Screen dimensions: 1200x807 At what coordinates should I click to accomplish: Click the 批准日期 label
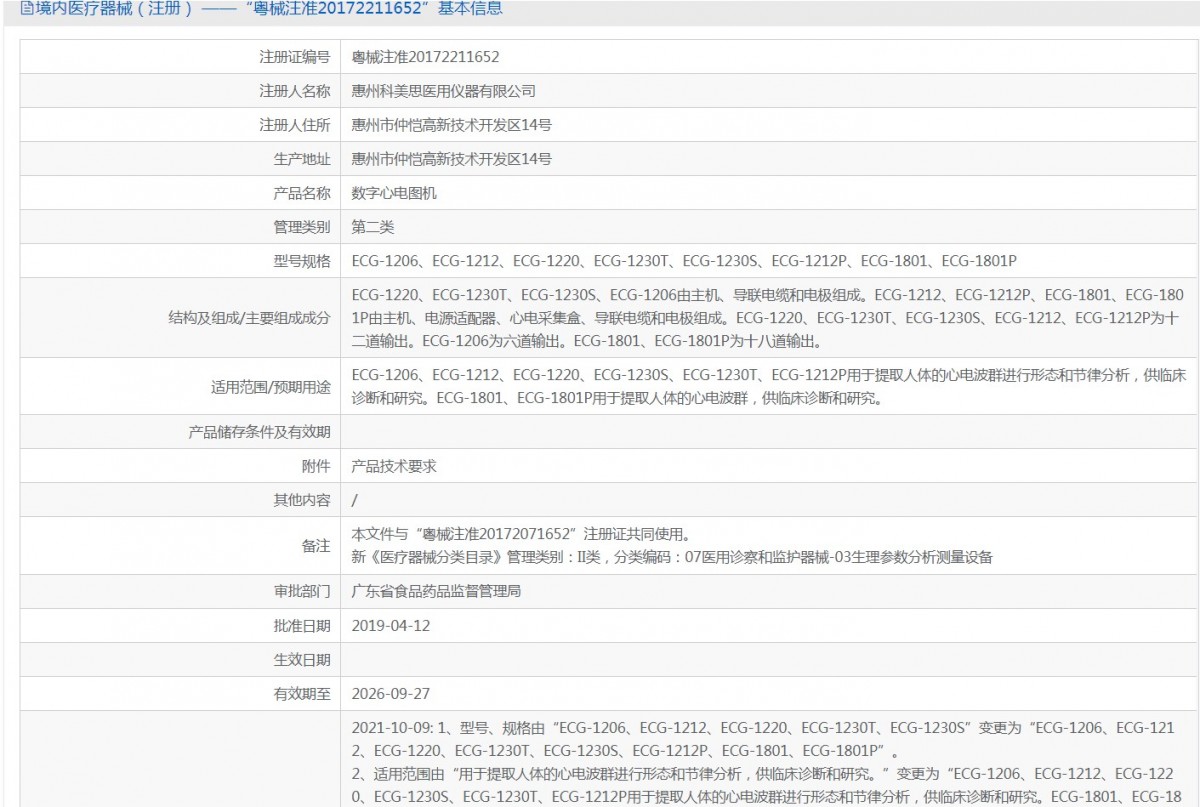(x=302, y=625)
